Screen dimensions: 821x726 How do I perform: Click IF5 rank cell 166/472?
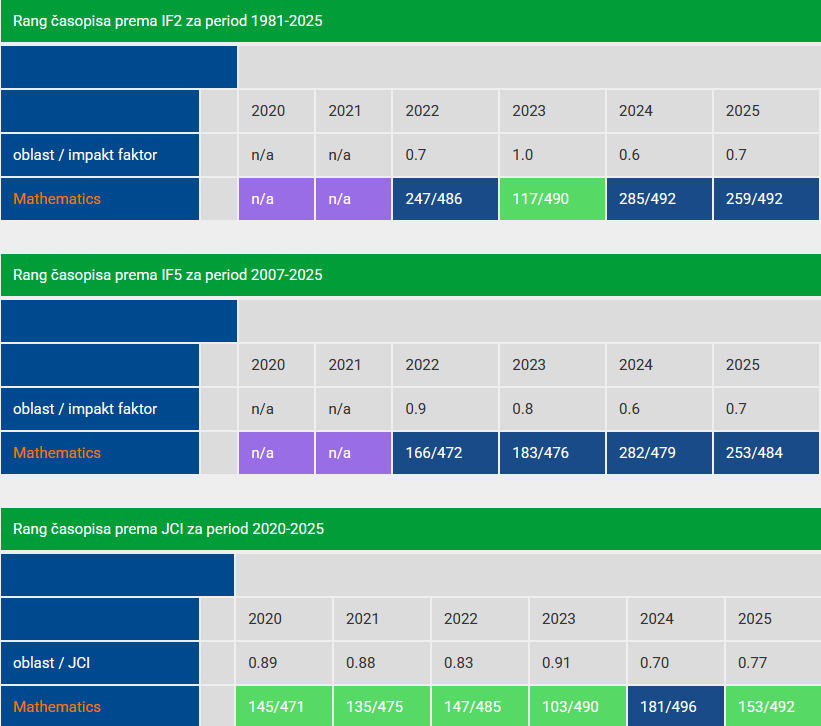coord(445,453)
